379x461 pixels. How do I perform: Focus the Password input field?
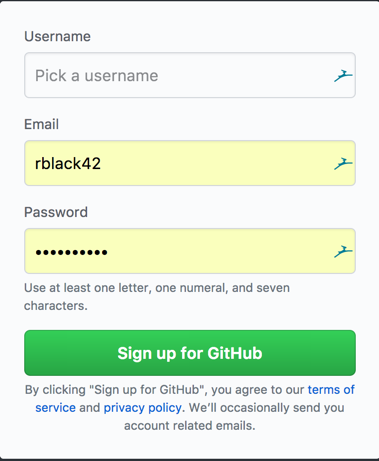click(190, 251)
